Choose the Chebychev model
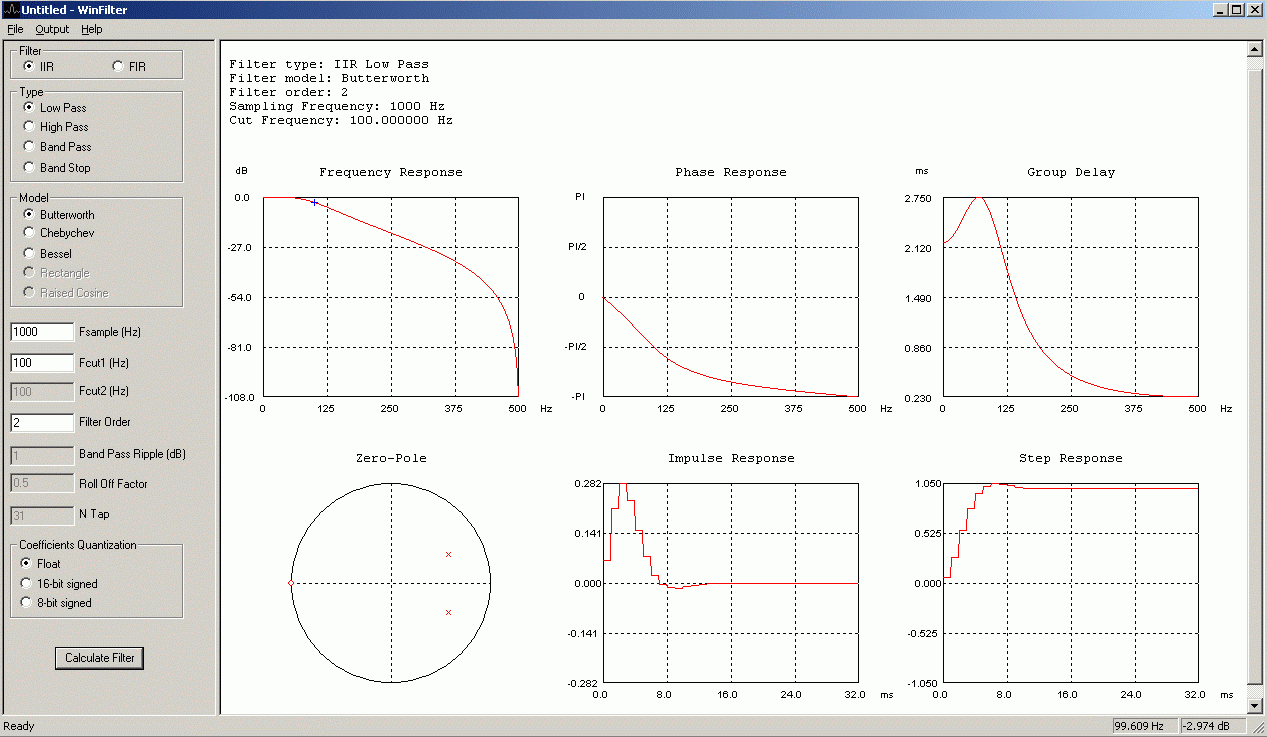Screen dimensions: 1267x737 click(59, 233)
